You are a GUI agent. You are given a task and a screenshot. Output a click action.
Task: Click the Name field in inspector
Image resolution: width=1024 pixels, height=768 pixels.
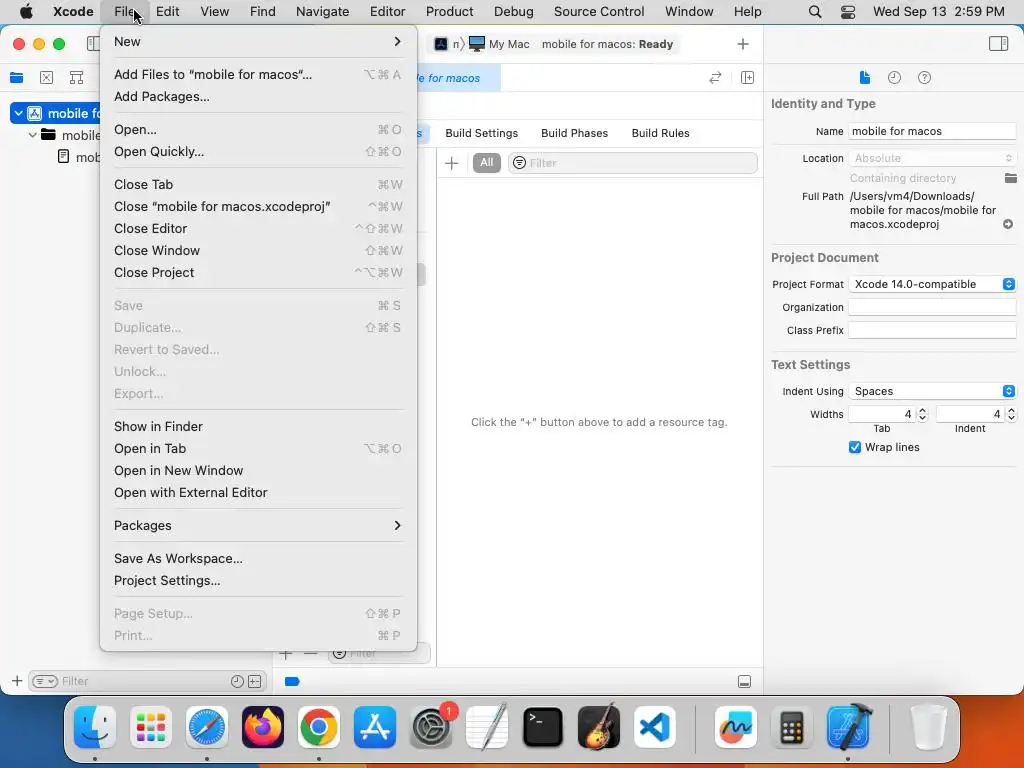(x=932, y=131)
